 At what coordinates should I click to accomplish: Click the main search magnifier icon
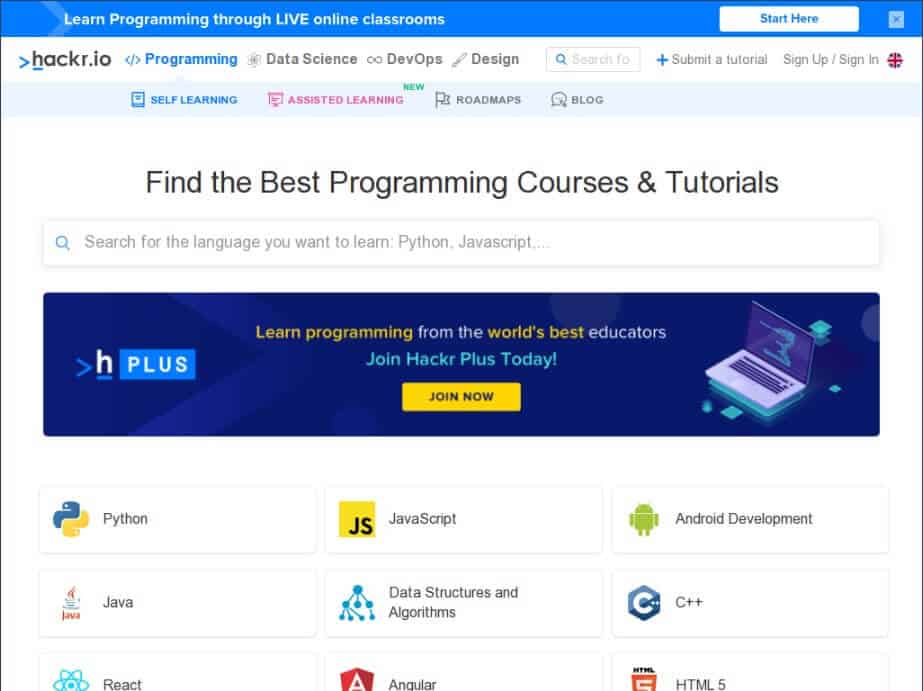(62, 242)
